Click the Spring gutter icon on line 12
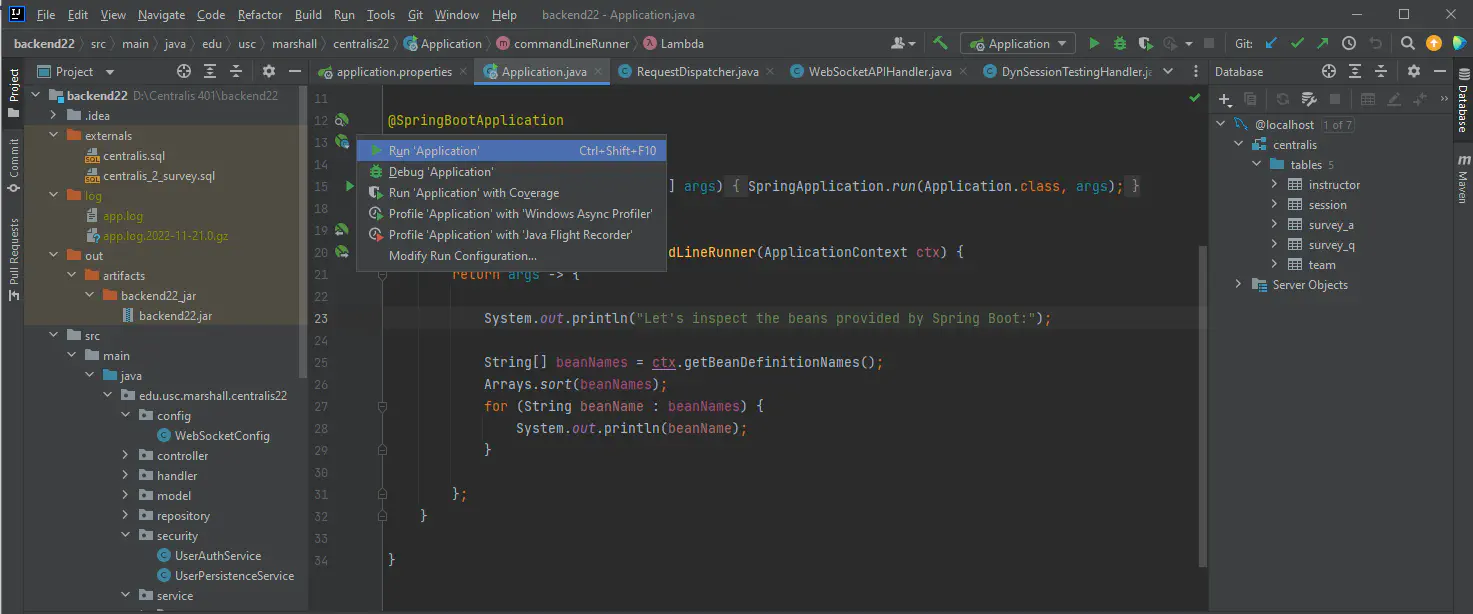The width and height of the screenshot is (1473, 614). (342, 120)
